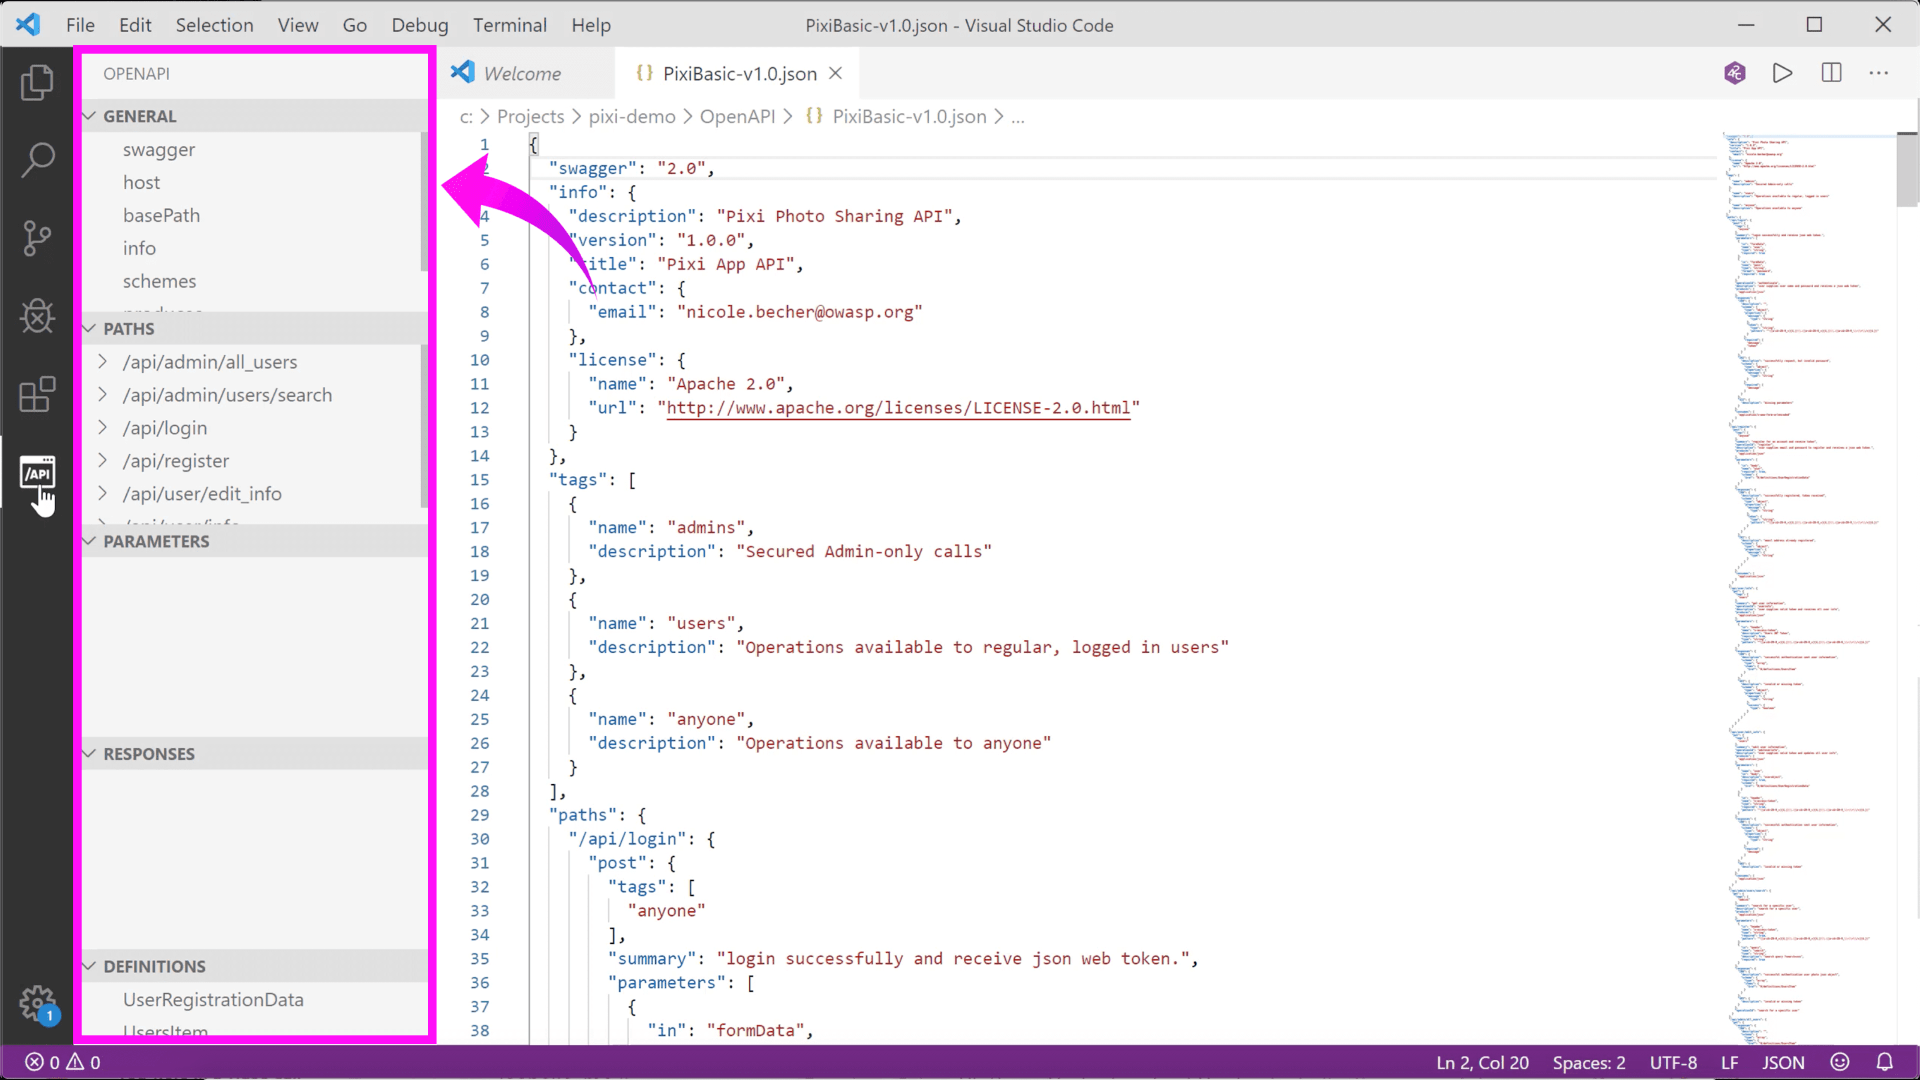This screenshot has height=1080, width=1920.
Task: Open the notifications bell icon
Action: [x=1884, y=1062]
